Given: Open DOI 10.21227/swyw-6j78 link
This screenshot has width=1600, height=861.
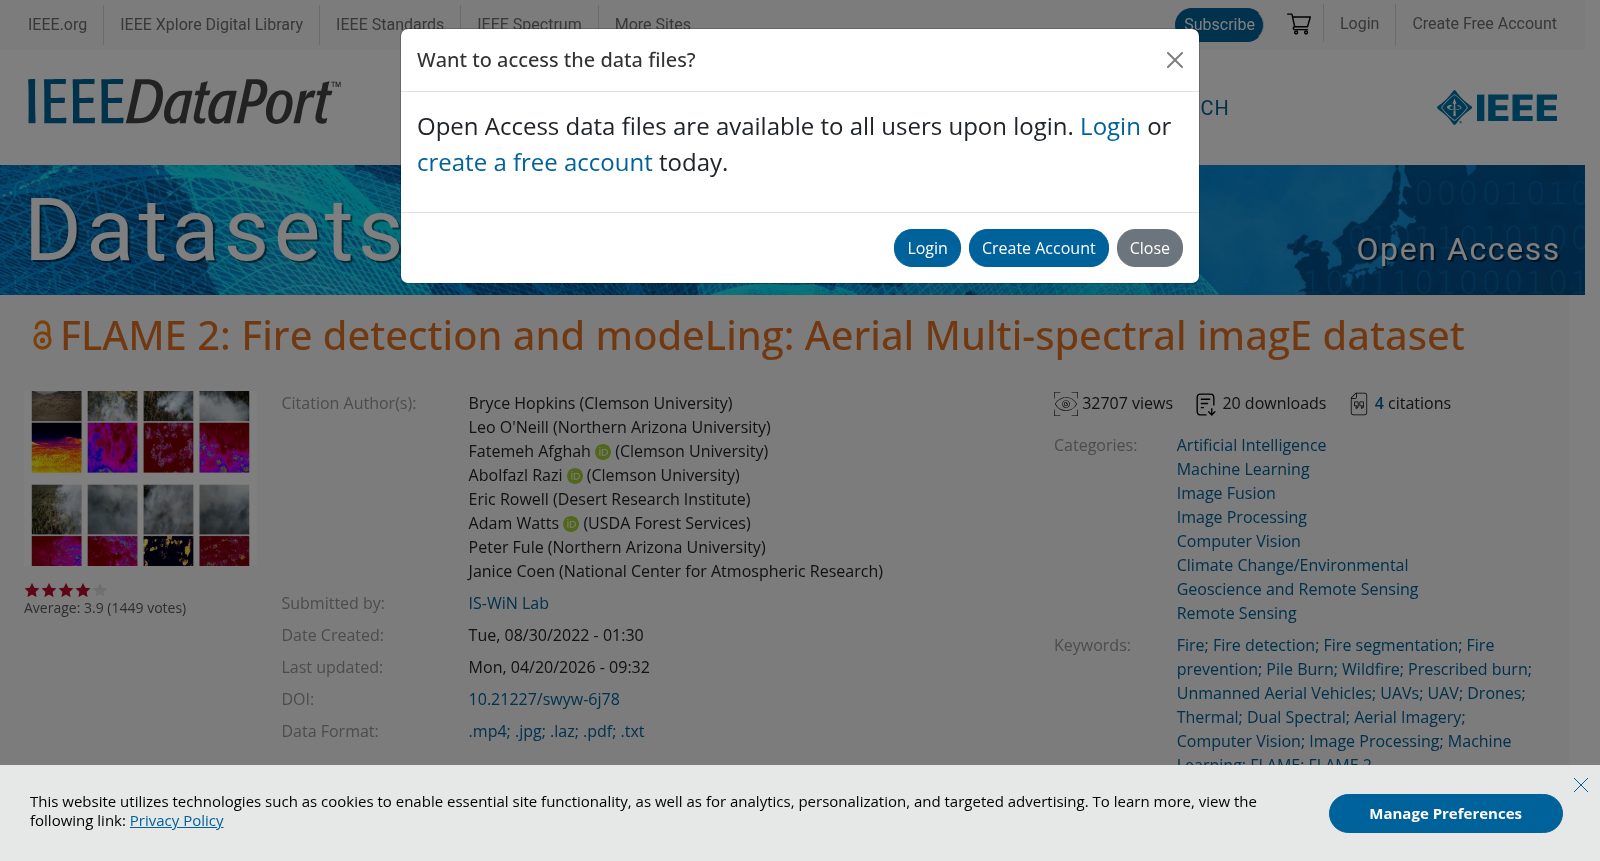Looking at the screenshot, I should point(544,700).
